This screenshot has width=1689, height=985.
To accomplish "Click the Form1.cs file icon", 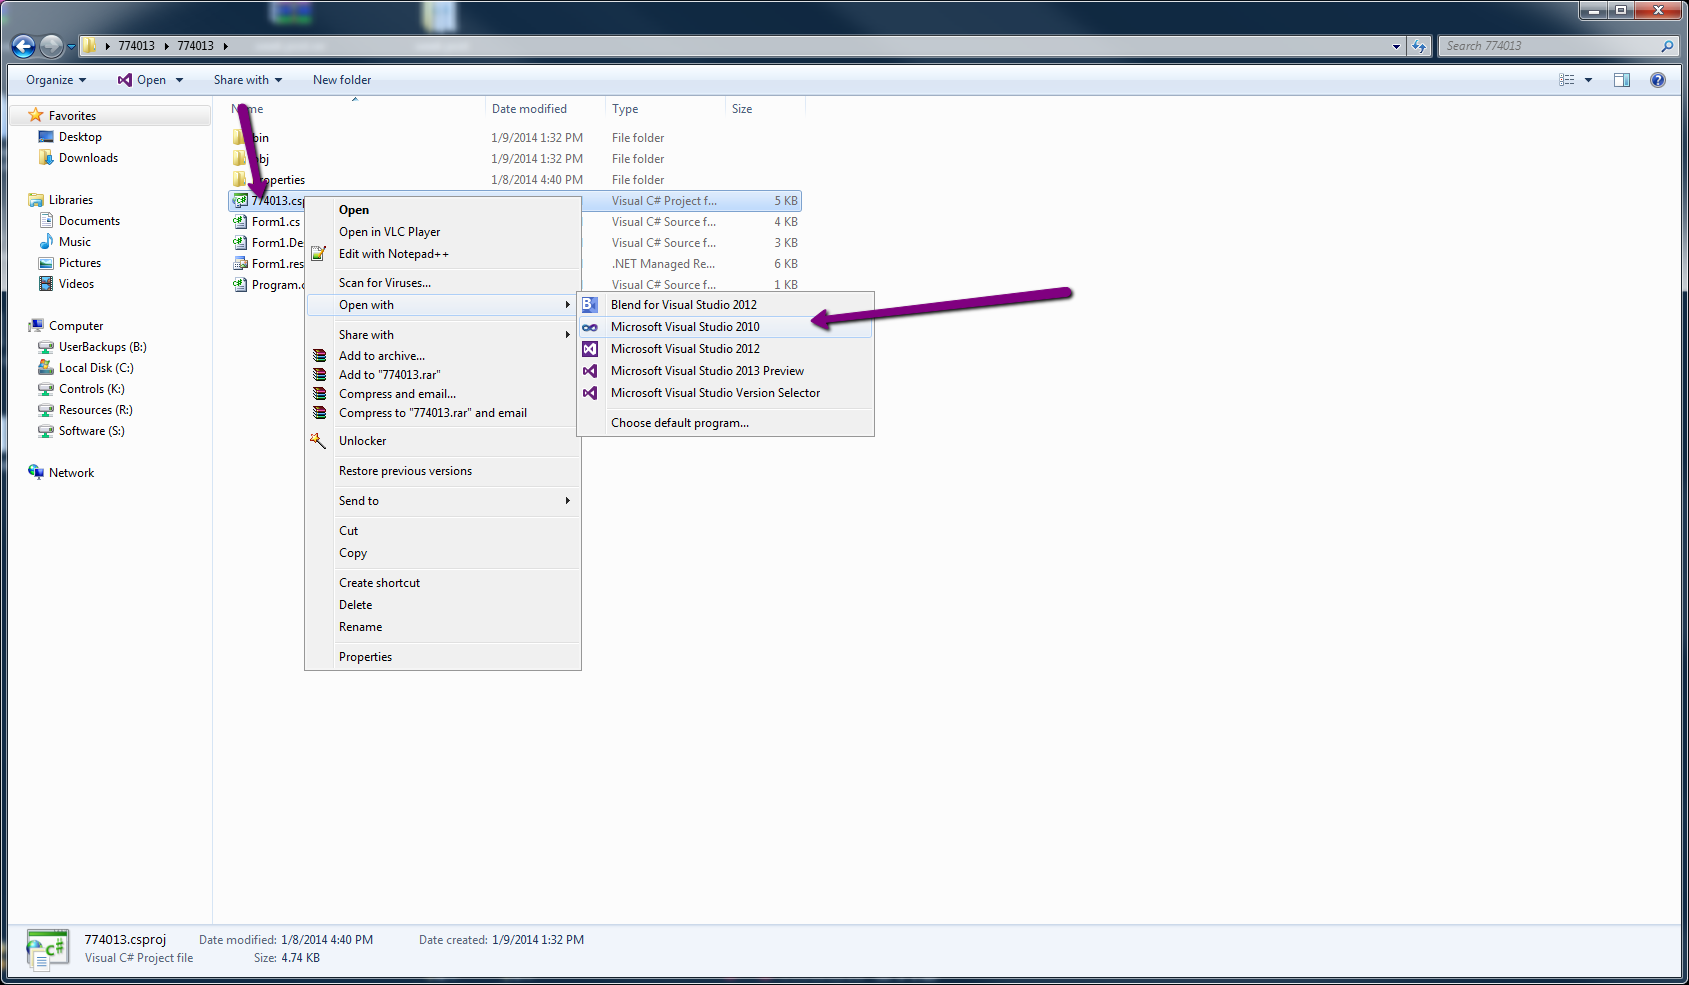I will [240, 222].
